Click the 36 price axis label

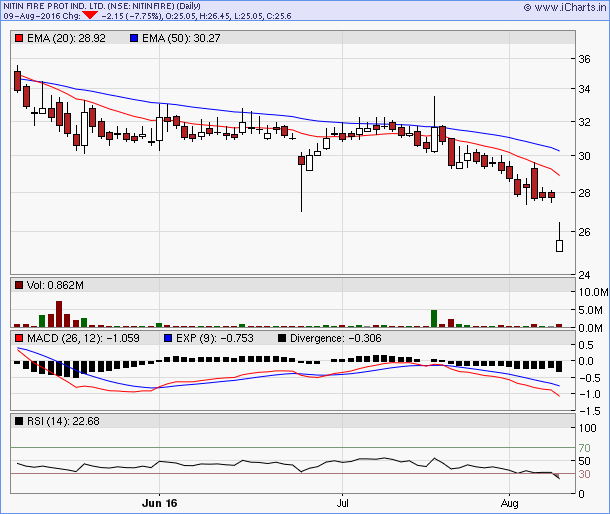pyautogui.click(x=584, y=59)
